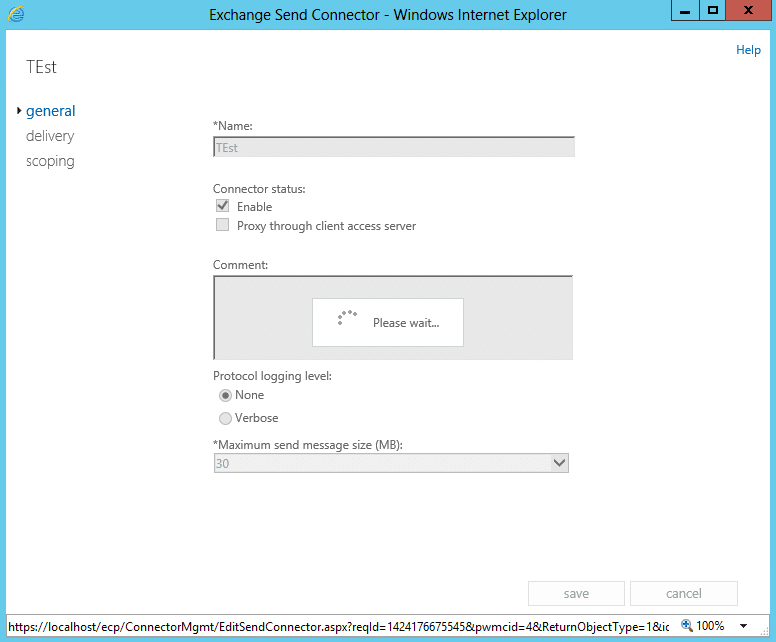Expand the Maximum send message size dropdown

[559, 463]
